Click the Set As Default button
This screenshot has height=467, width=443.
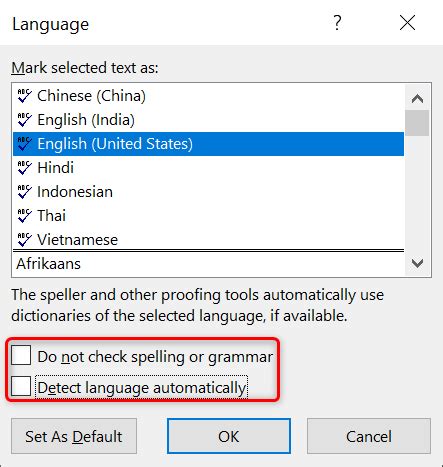(x=74, y=436)
